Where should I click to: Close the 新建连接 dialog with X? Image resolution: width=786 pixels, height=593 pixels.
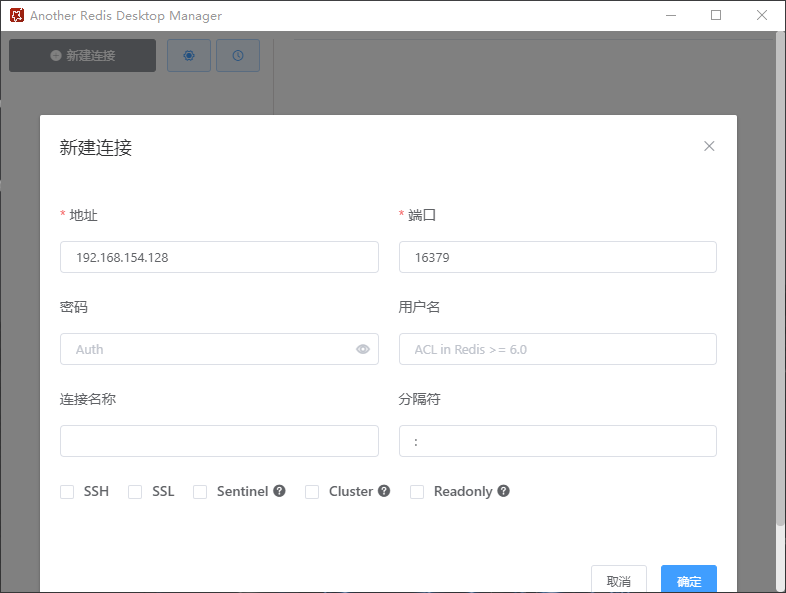709,146
